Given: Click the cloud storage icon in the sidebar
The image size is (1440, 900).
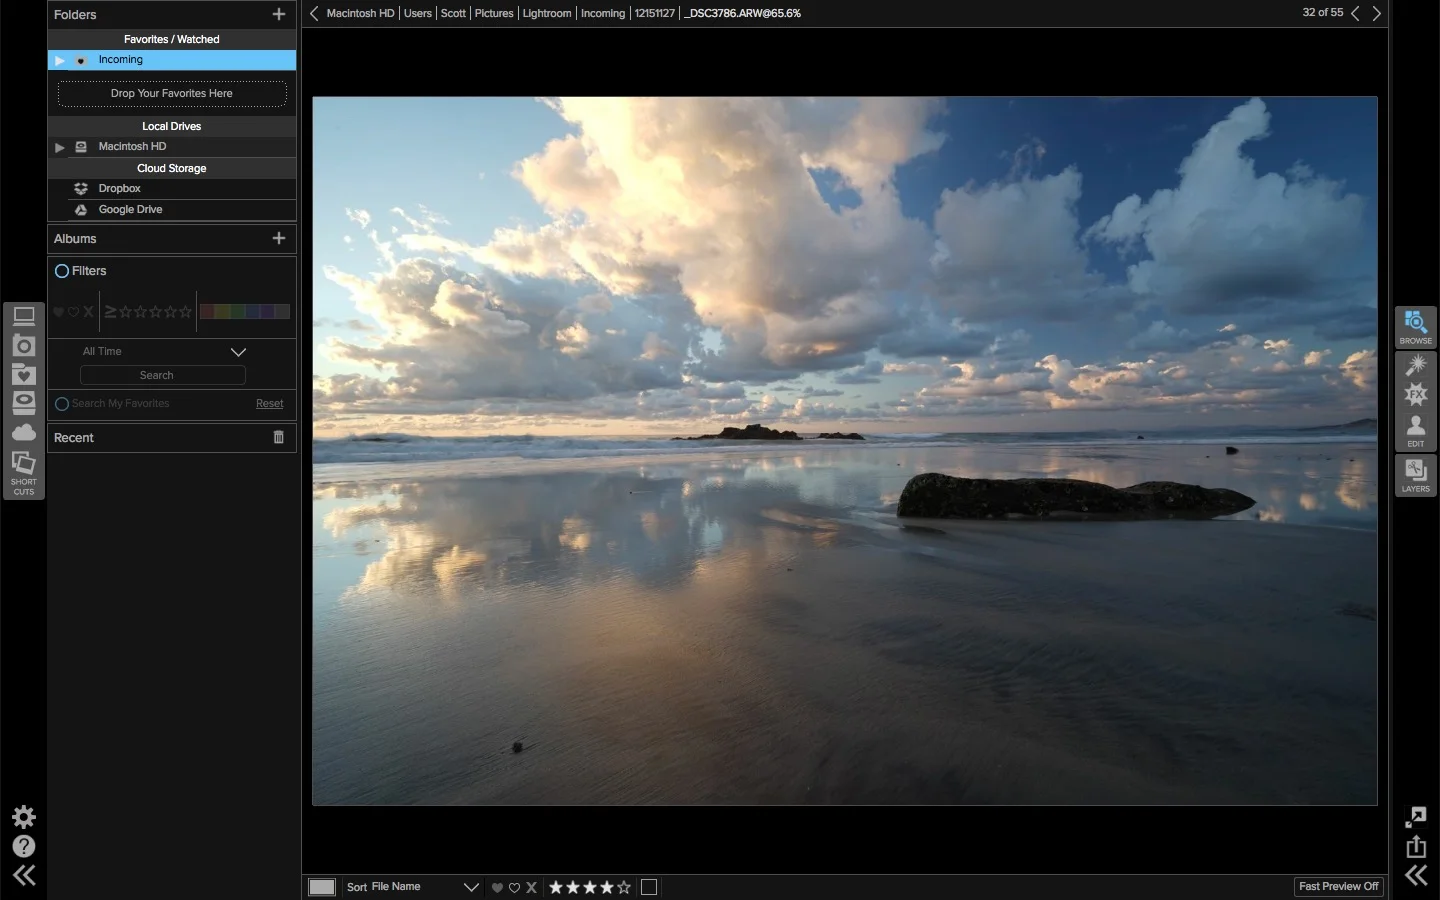Looking at the screenshot, I should [x=24, y=432].
